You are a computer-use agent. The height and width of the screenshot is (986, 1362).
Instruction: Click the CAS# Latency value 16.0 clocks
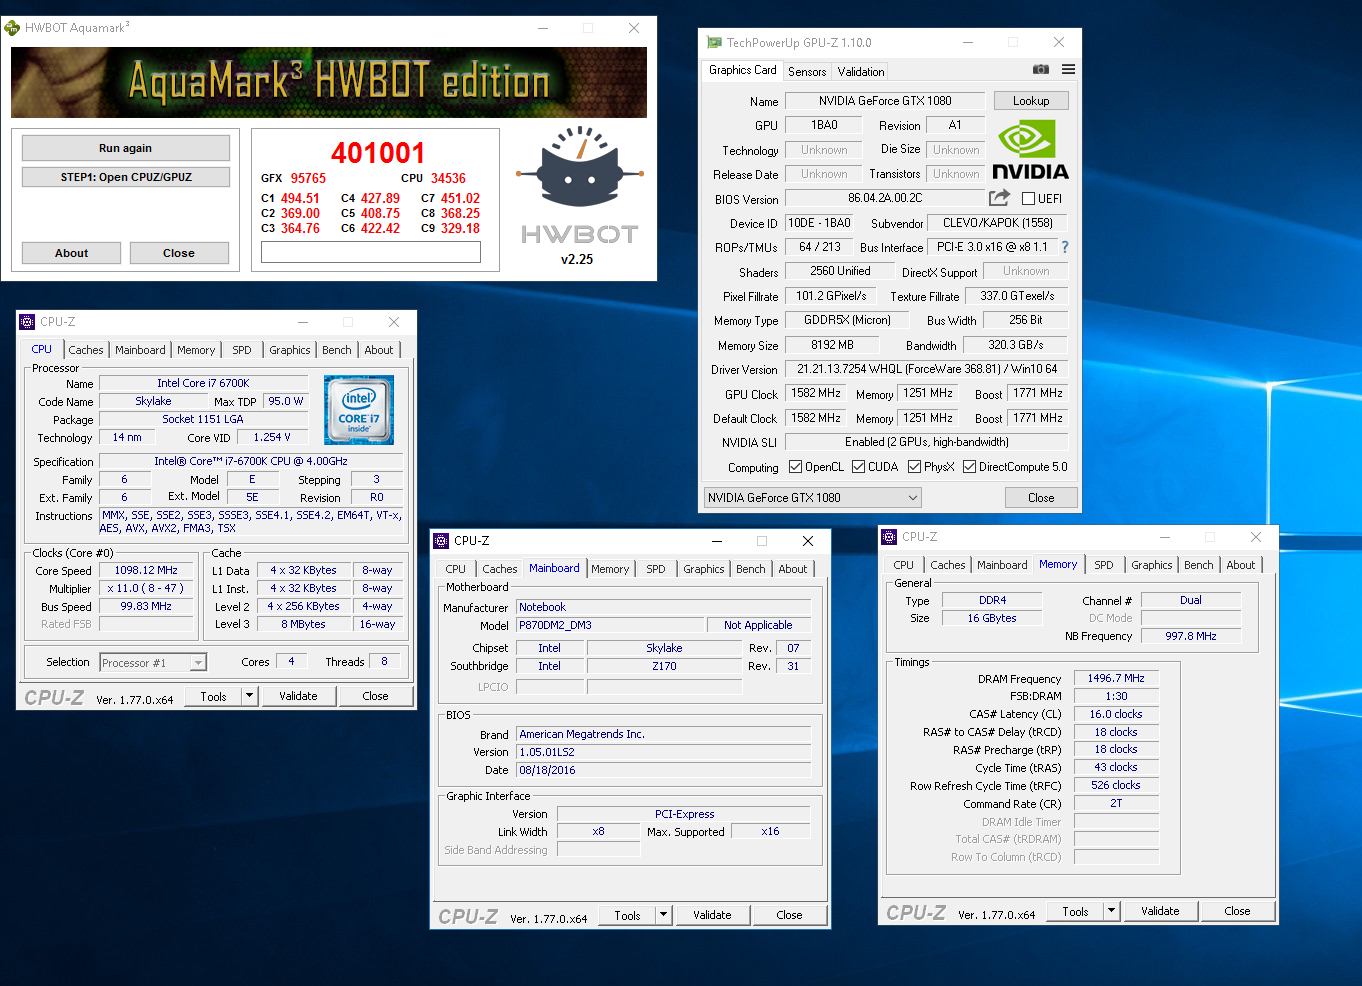coord(1116,714)
